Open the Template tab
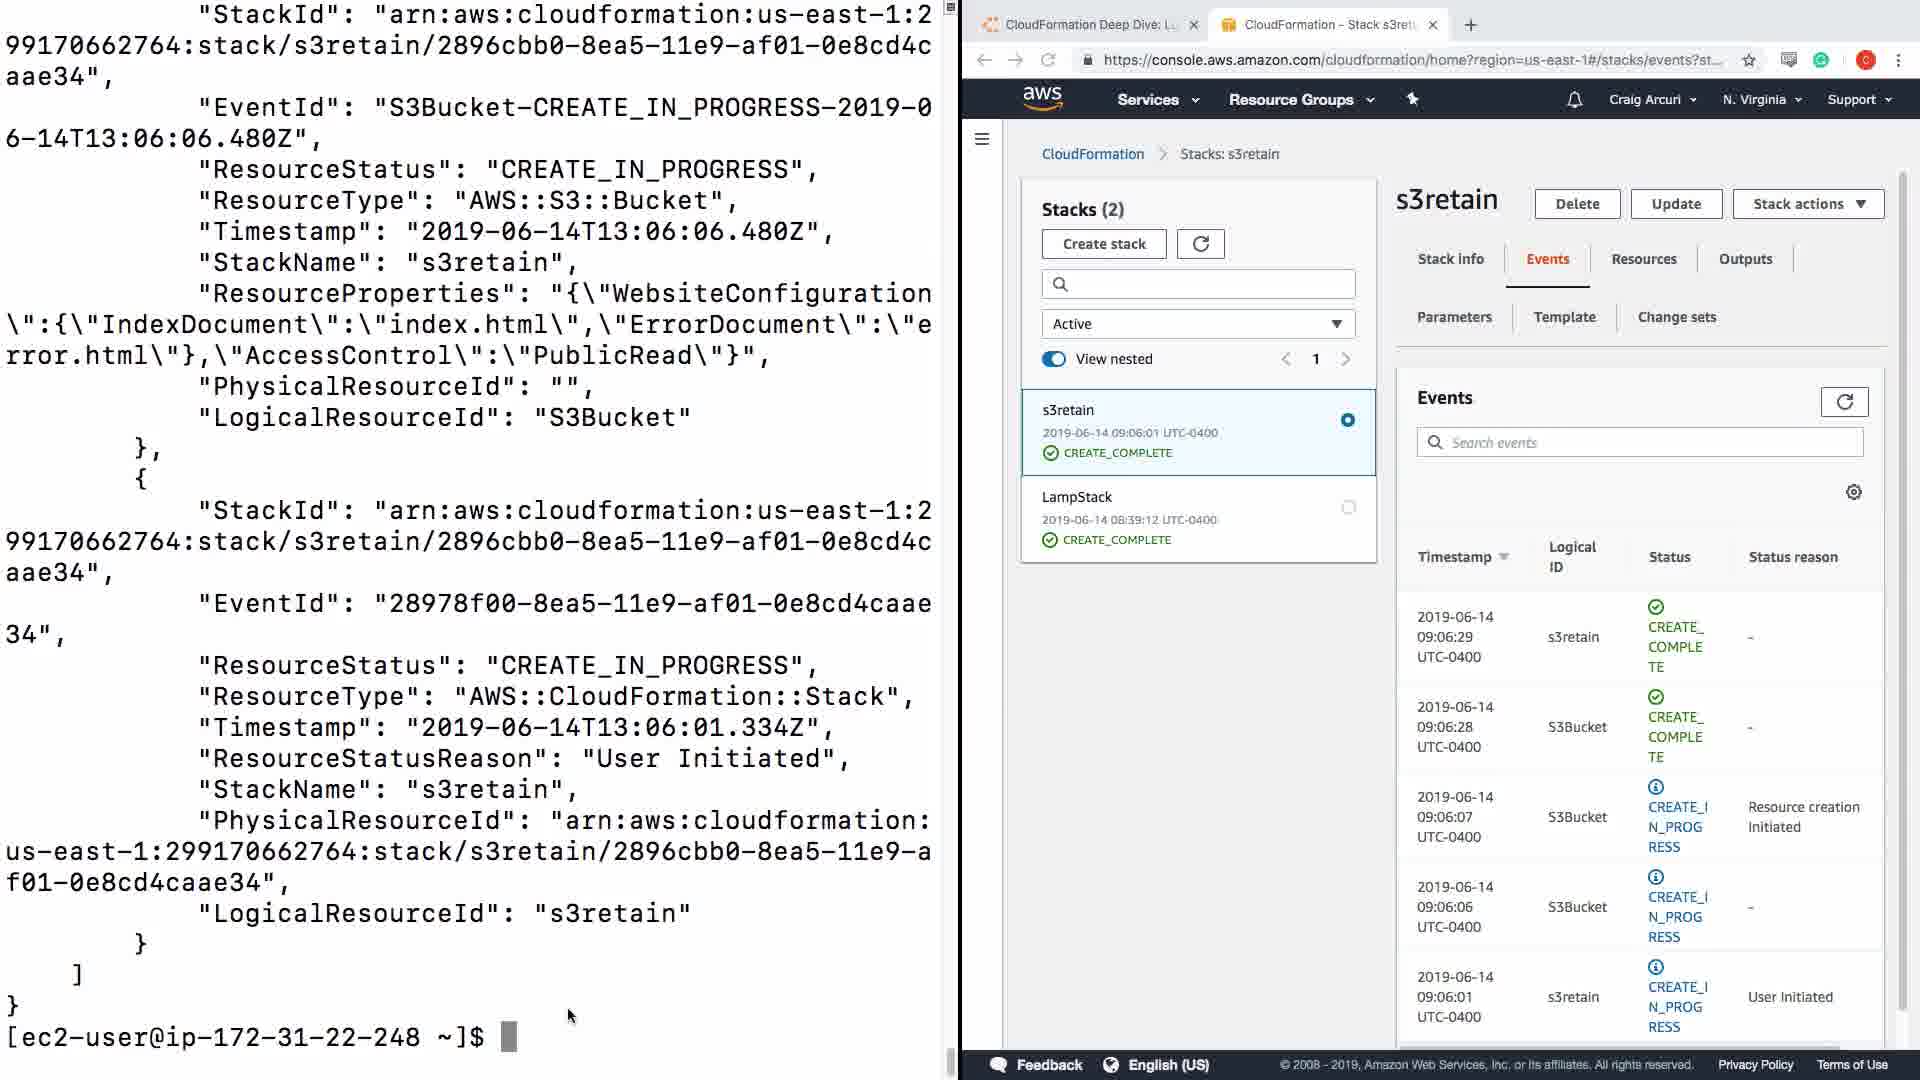The height and width of the screenshot is (1080, 1920). pyautogui.click(x=1564, y=317)
